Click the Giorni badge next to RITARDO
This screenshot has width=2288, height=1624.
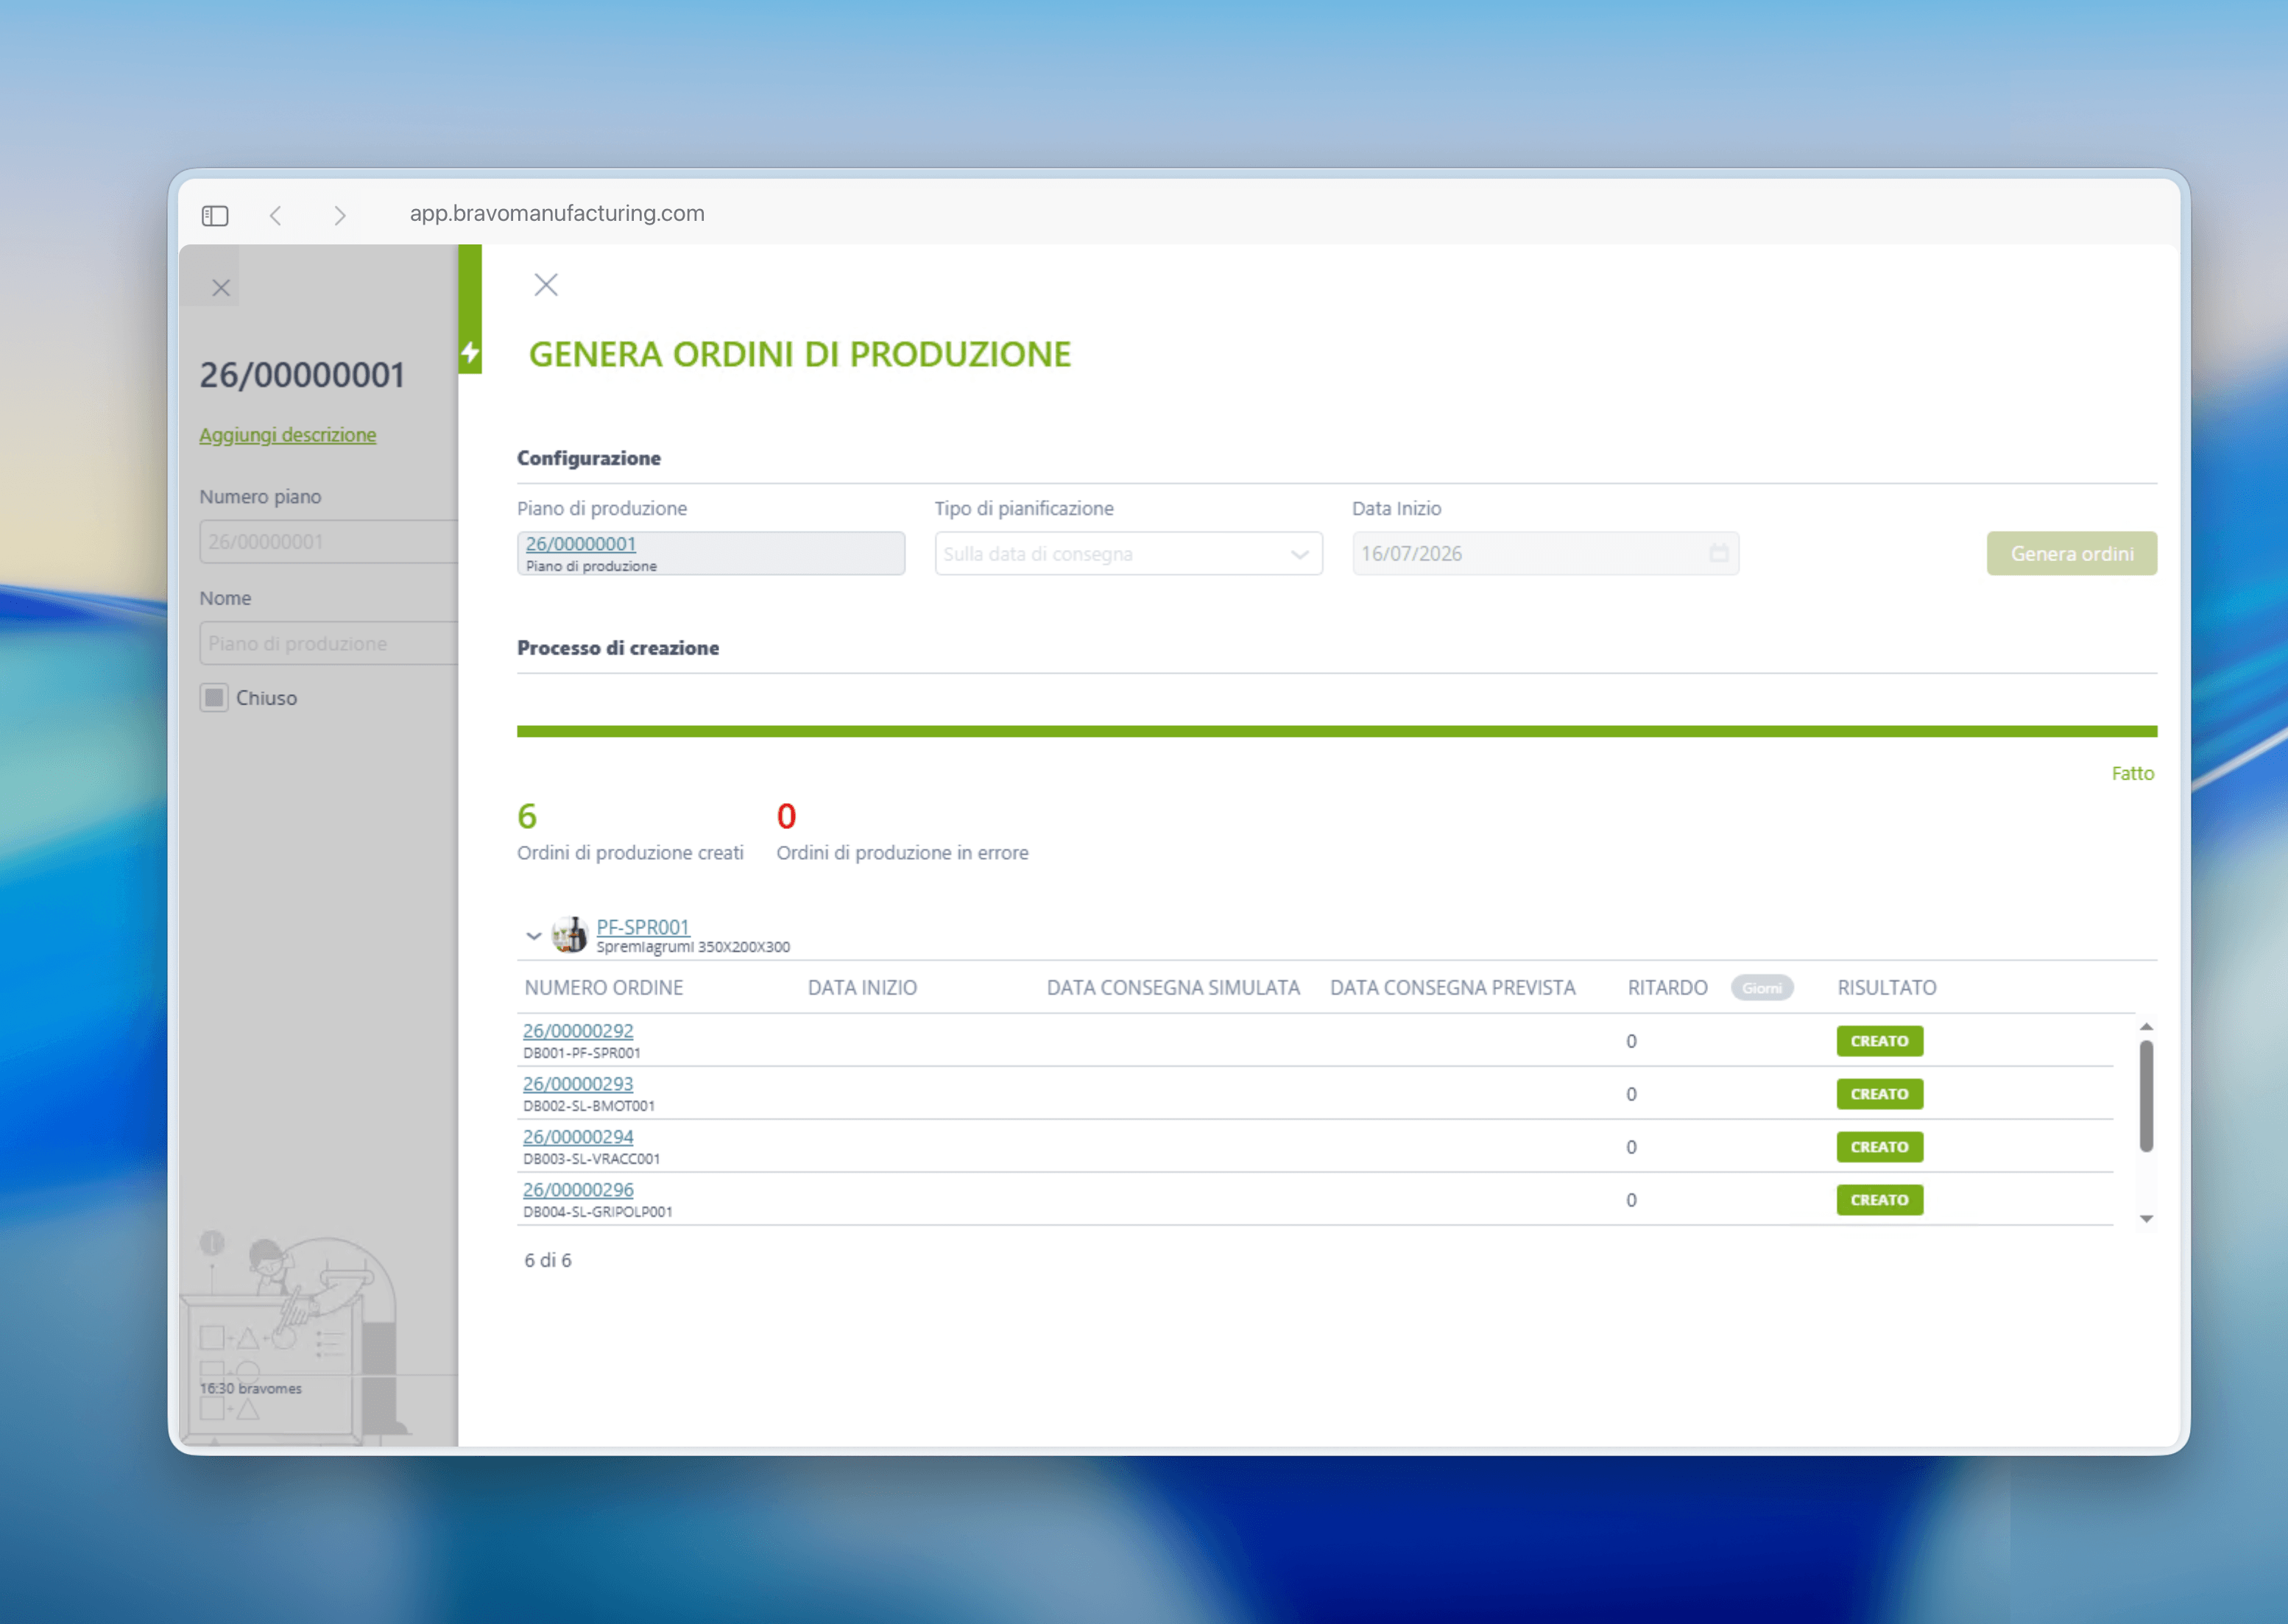pyautogui.click(x=1762, y=988)
